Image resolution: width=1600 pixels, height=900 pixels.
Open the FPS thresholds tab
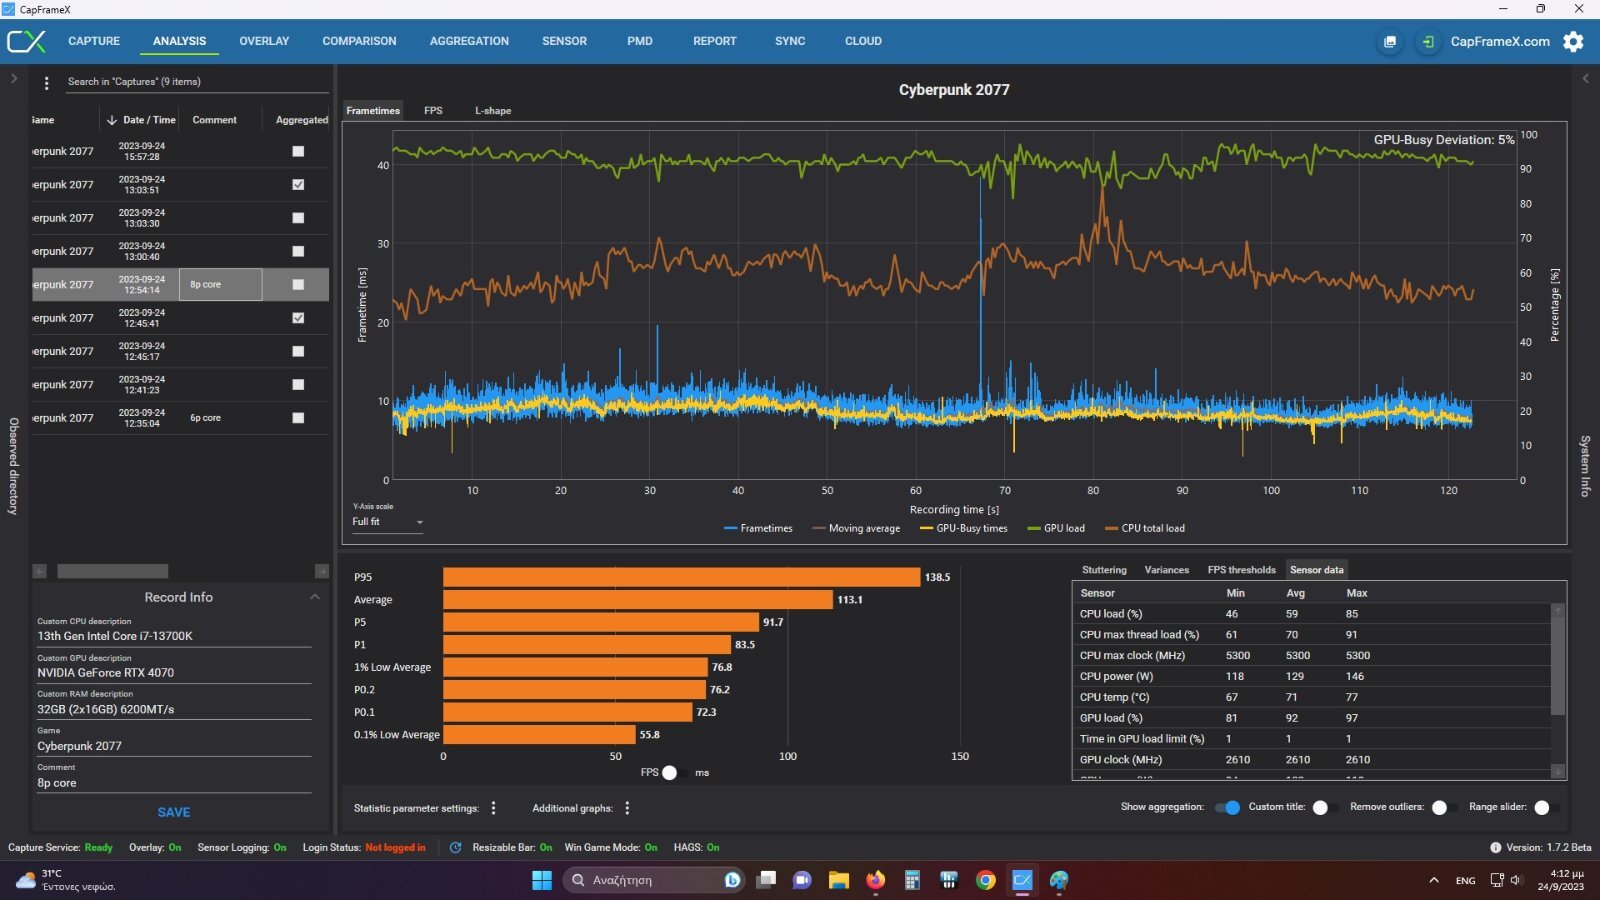point(1241,570)
